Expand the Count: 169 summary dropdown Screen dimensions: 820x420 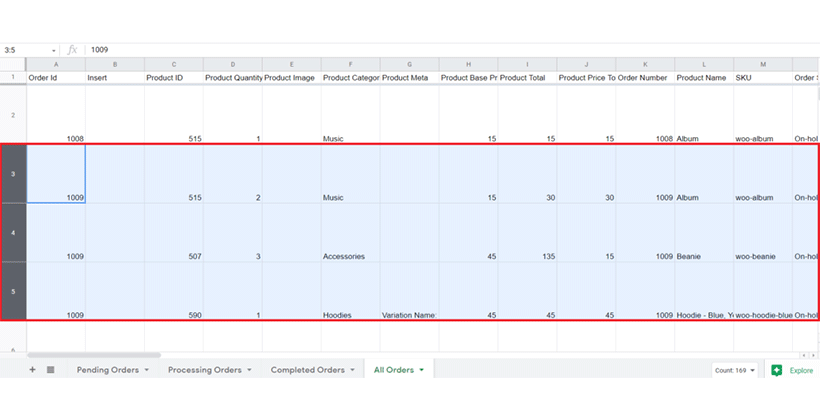(x=734, y=370)
